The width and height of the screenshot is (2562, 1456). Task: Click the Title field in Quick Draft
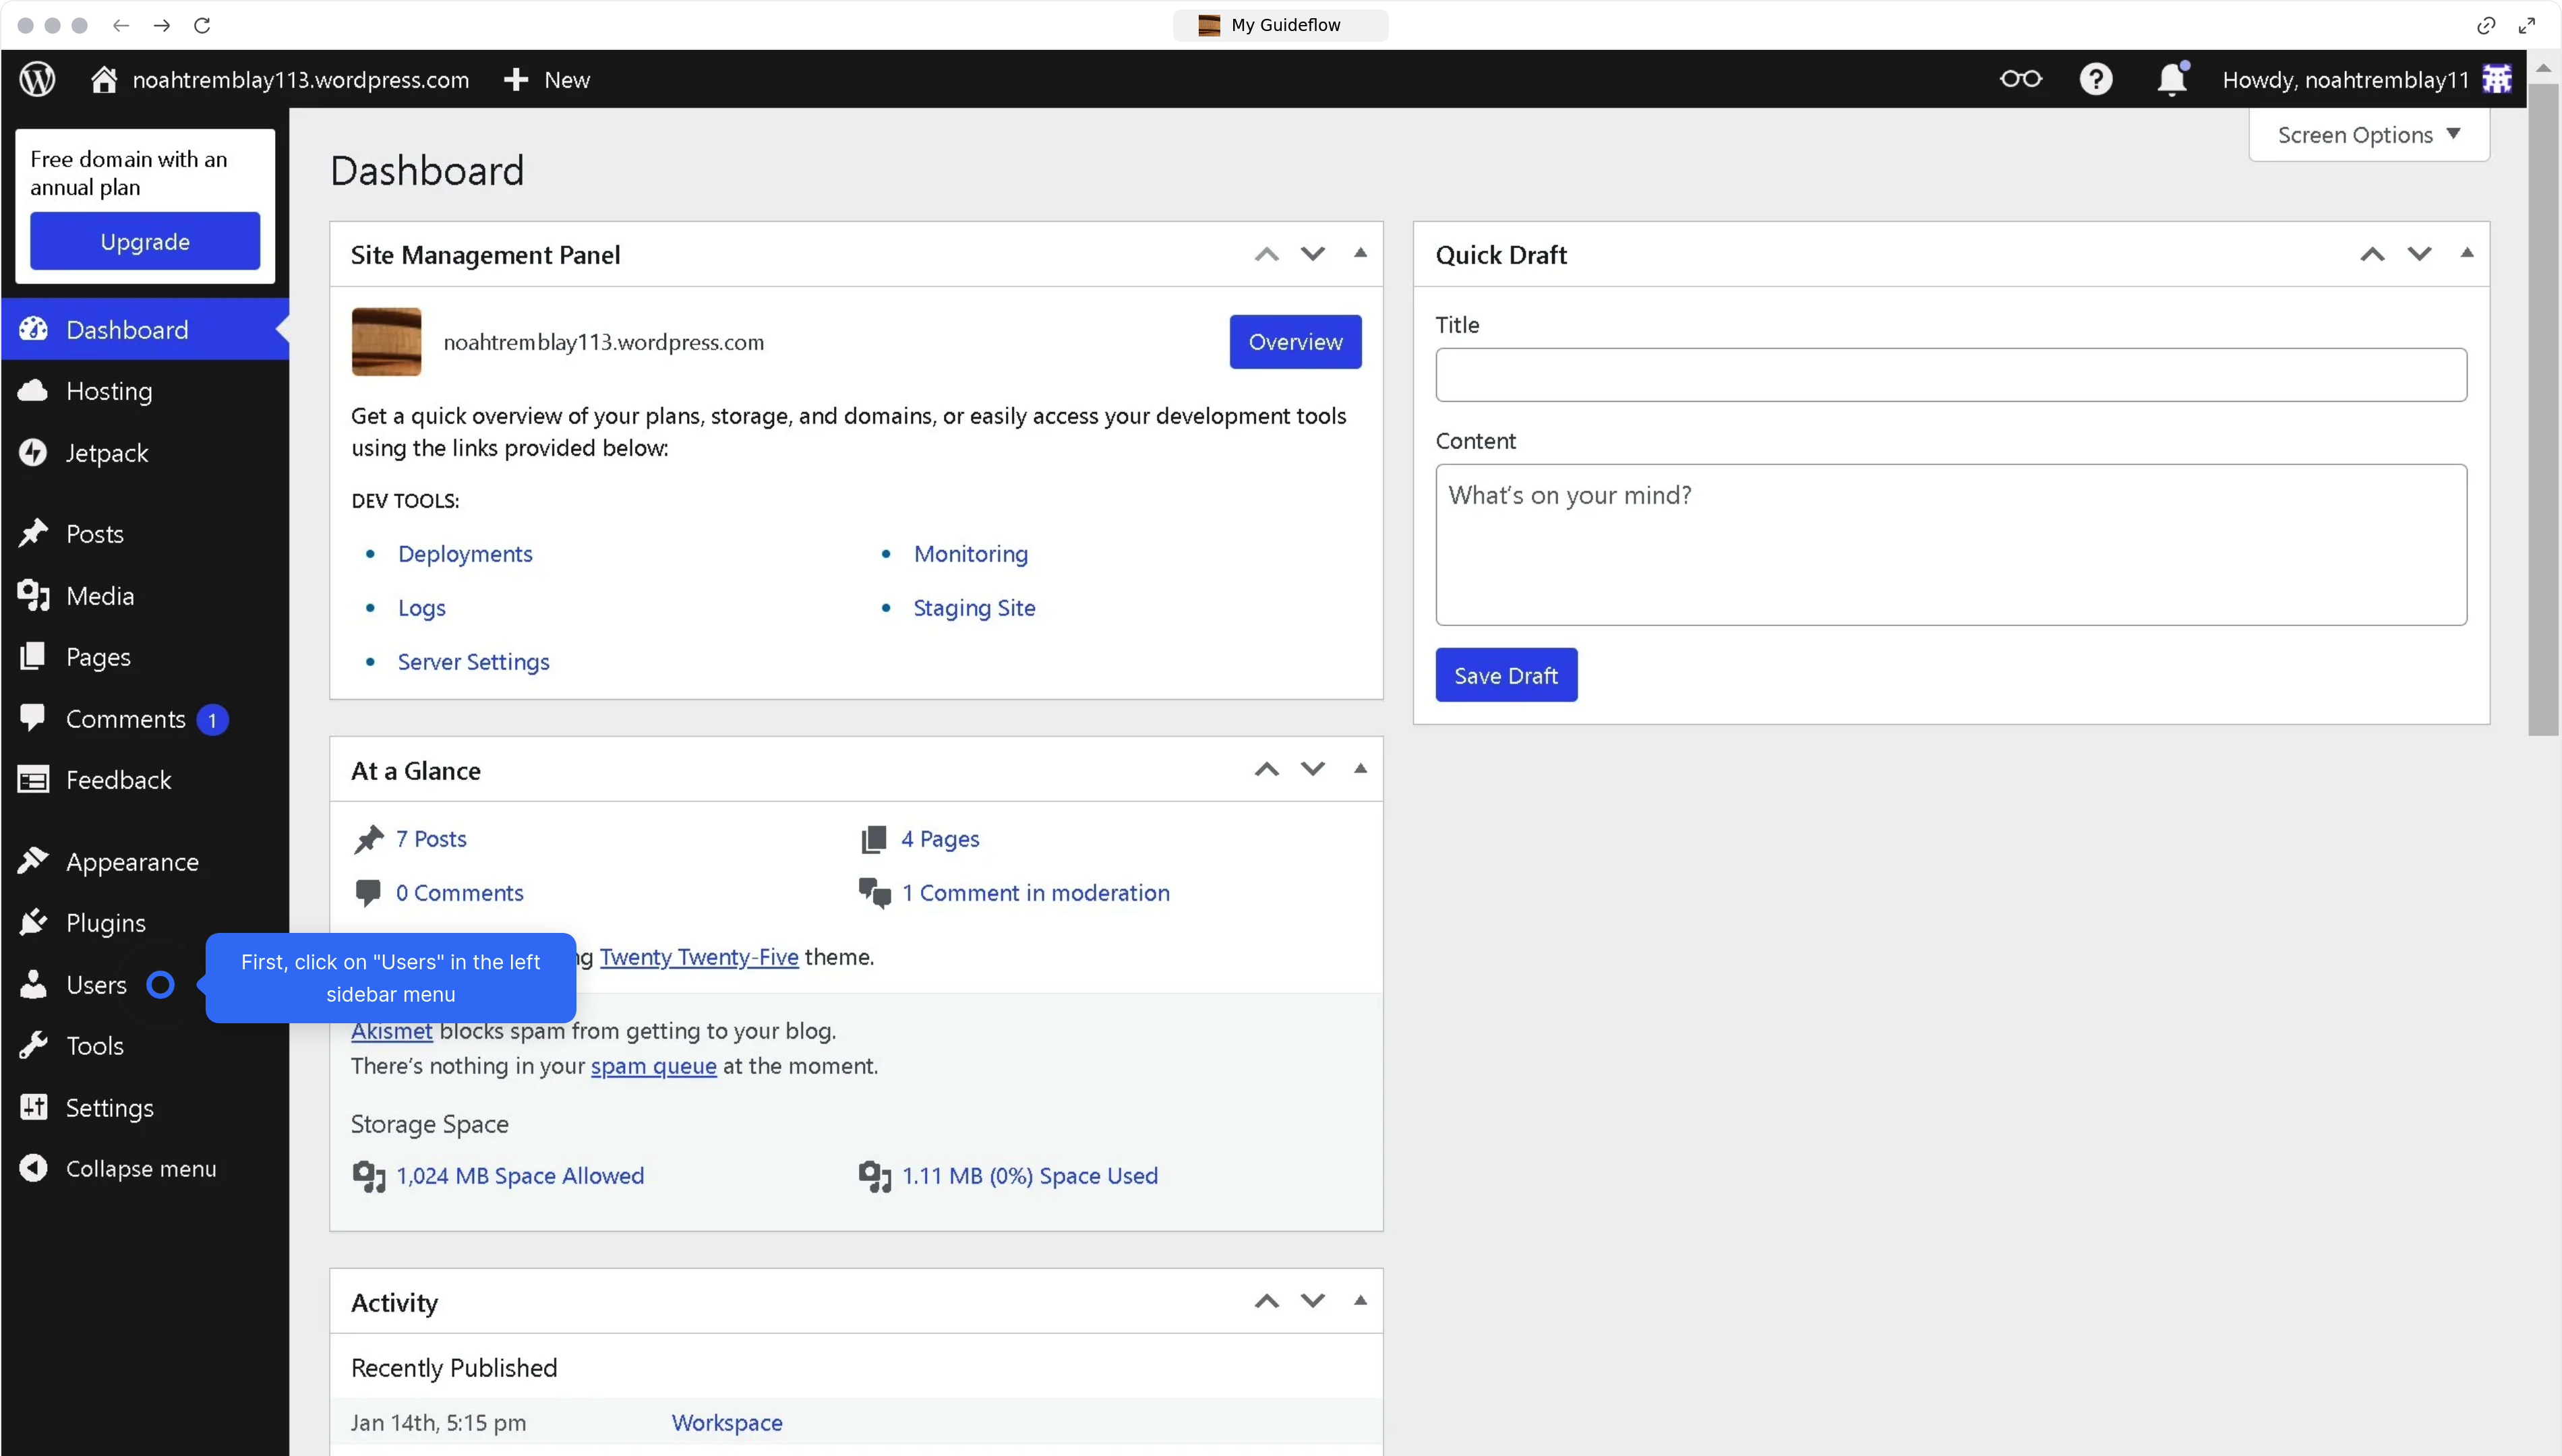pyautogui.click(x=1950, y=374)
